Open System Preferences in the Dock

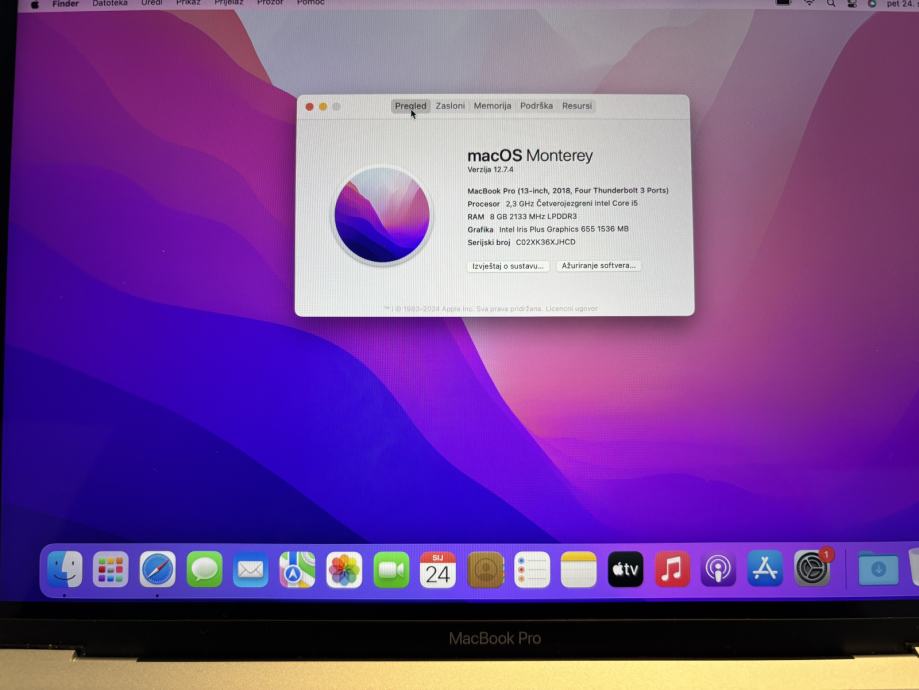(812, 568)
